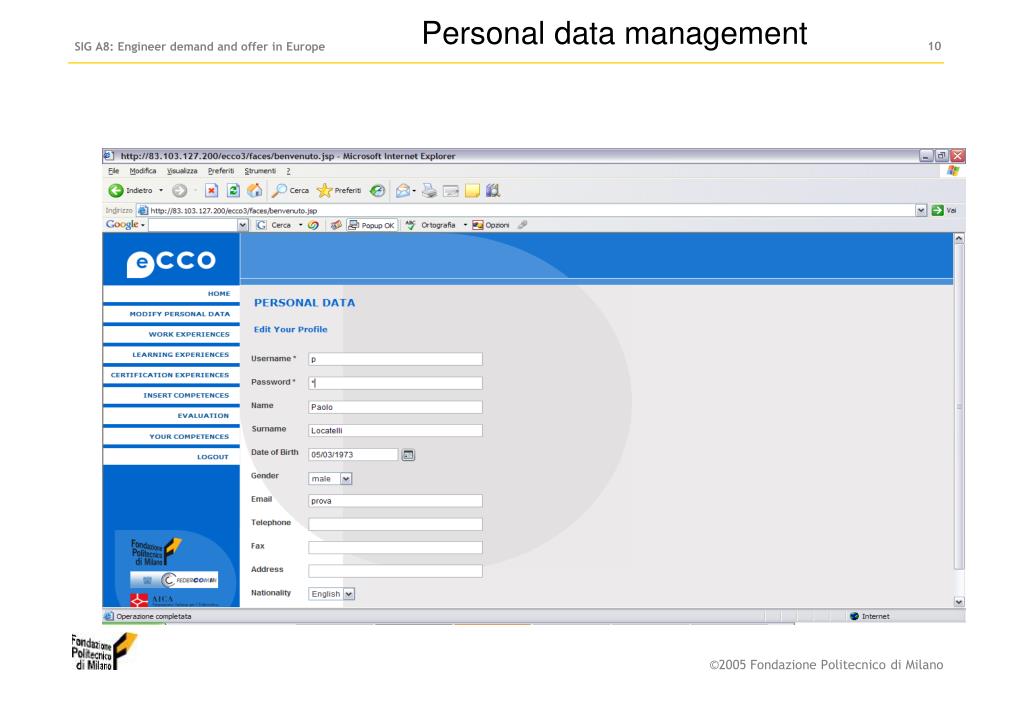Open INSERT COMPETENCES page
The width and height of the screenshot is (1023, 708).
pyautogui.click(x=171, y=395)
